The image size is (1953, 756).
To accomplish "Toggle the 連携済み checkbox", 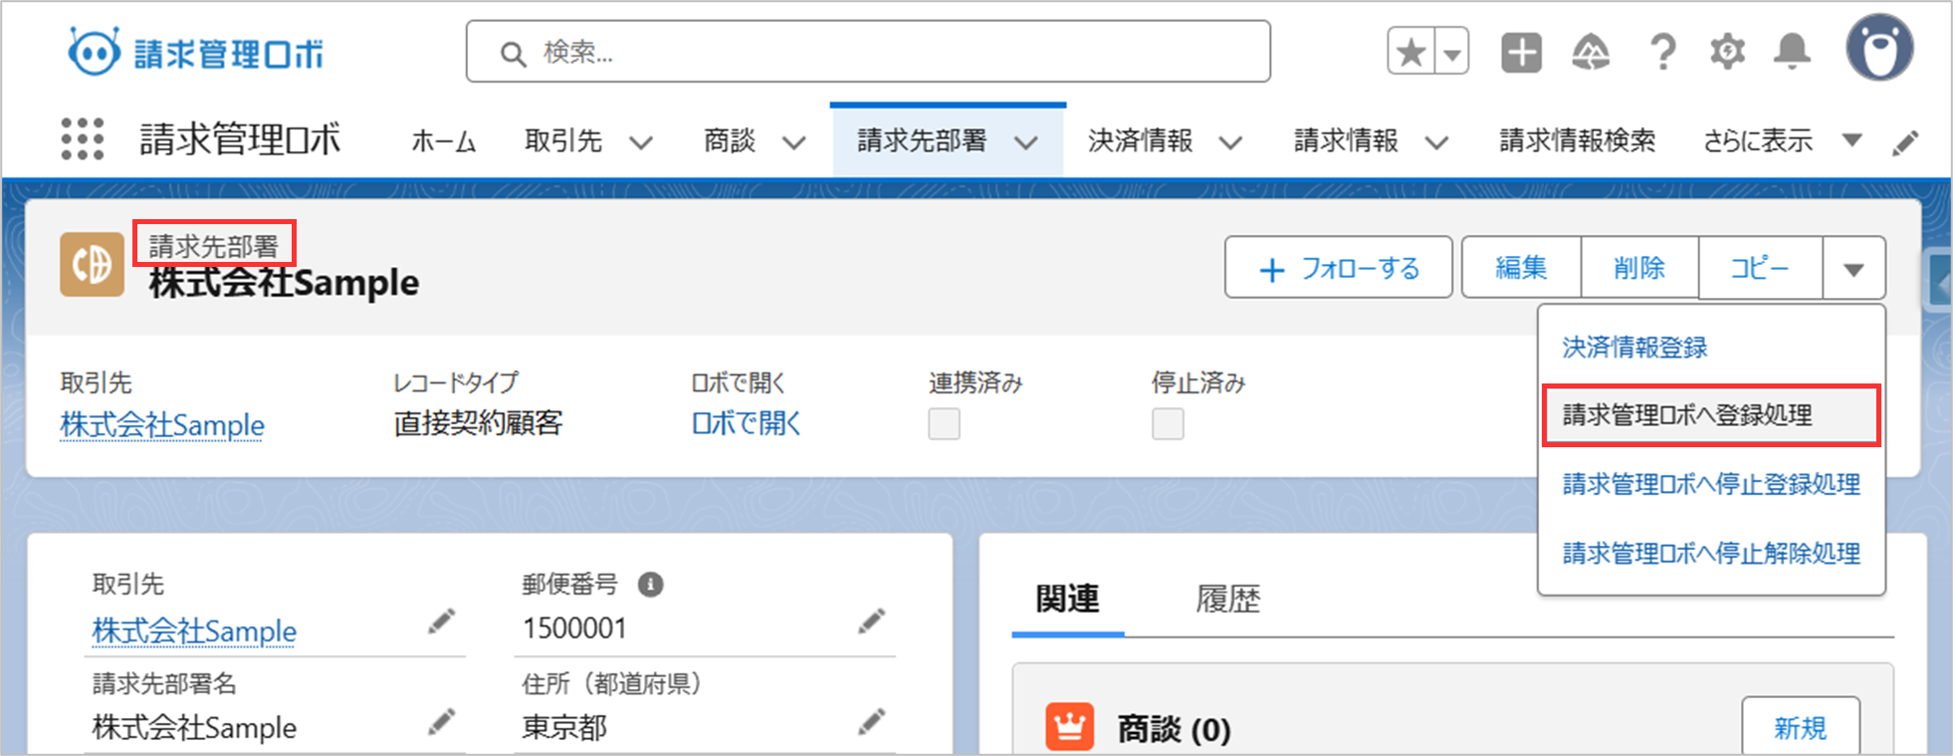I will [944, 424].
